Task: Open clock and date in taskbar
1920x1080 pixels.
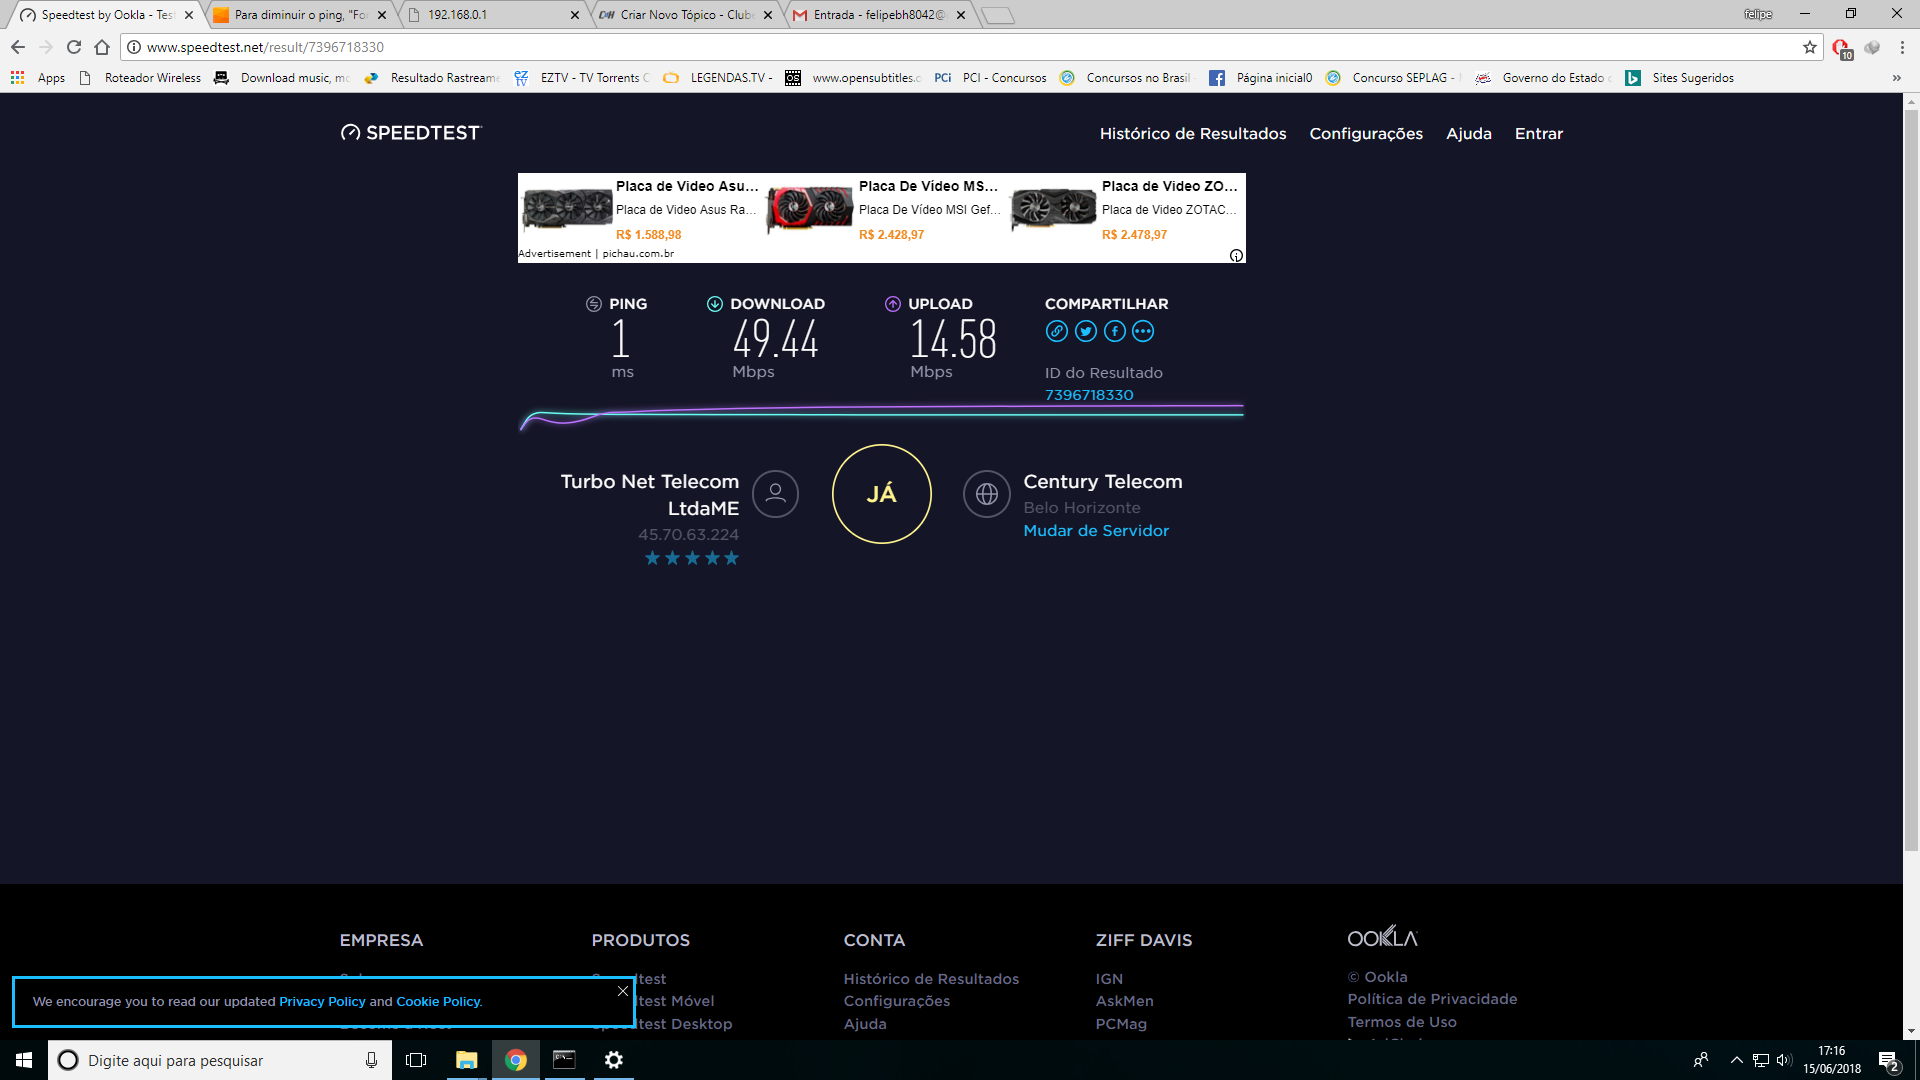Action: (1832, 1060)
